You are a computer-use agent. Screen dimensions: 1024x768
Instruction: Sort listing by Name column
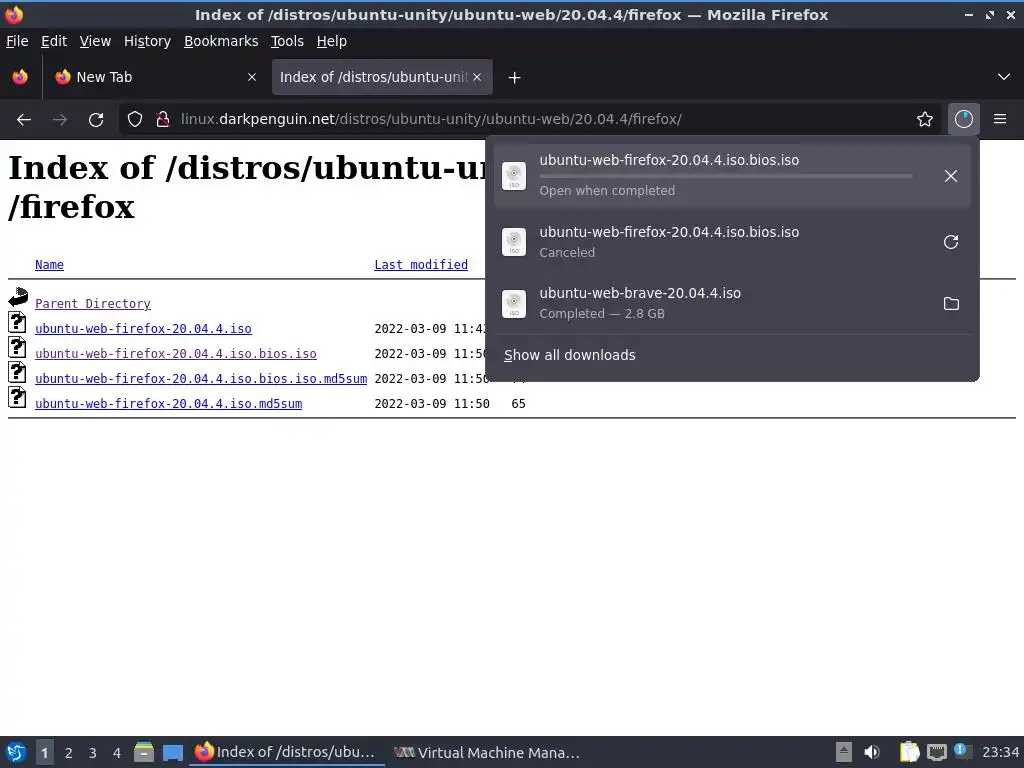pos(49,264)
